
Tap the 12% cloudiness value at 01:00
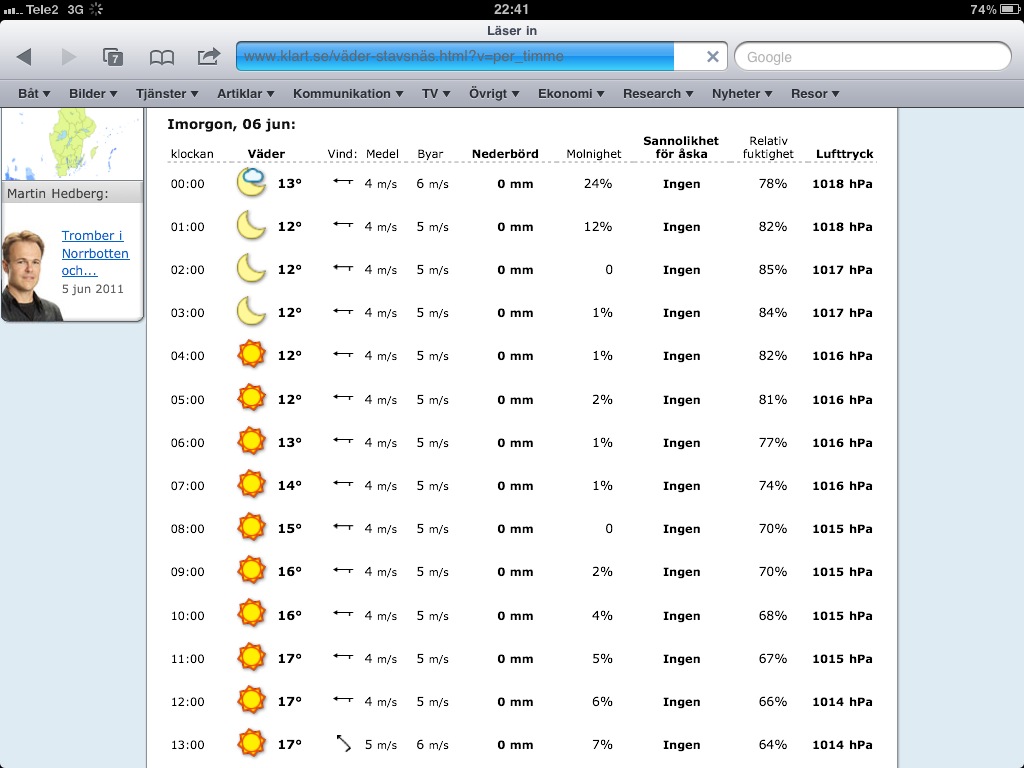coord(598,227)
